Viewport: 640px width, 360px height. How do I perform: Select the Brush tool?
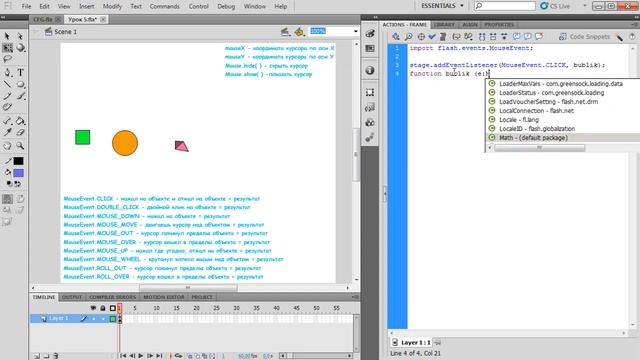click(x=20, y=96)
